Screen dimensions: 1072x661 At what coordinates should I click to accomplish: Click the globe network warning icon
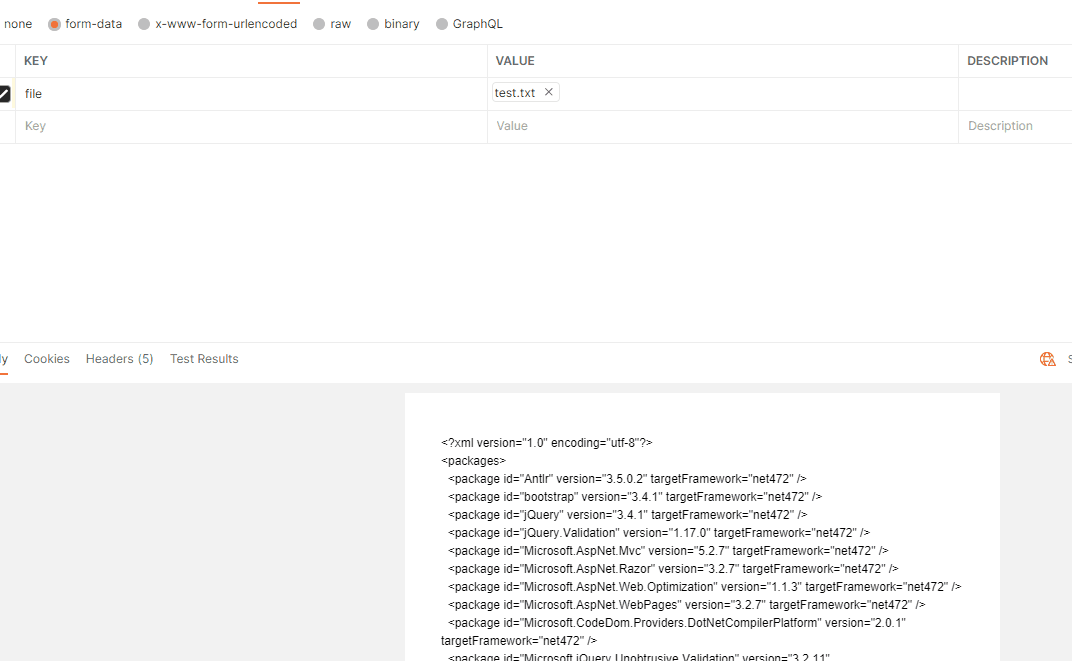1047,359
